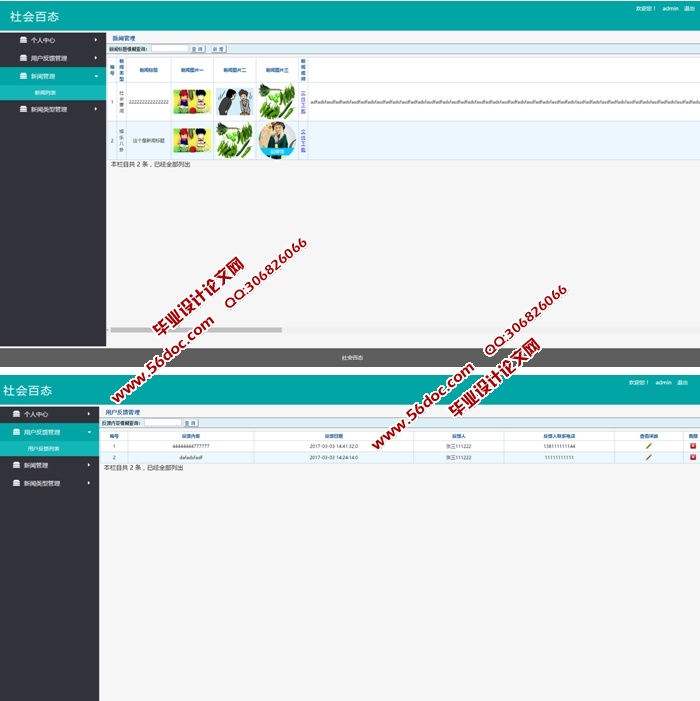Click 退出 link in 新闻管理 page header
Screen dimensions: 700x701
(x=689, y=8)
